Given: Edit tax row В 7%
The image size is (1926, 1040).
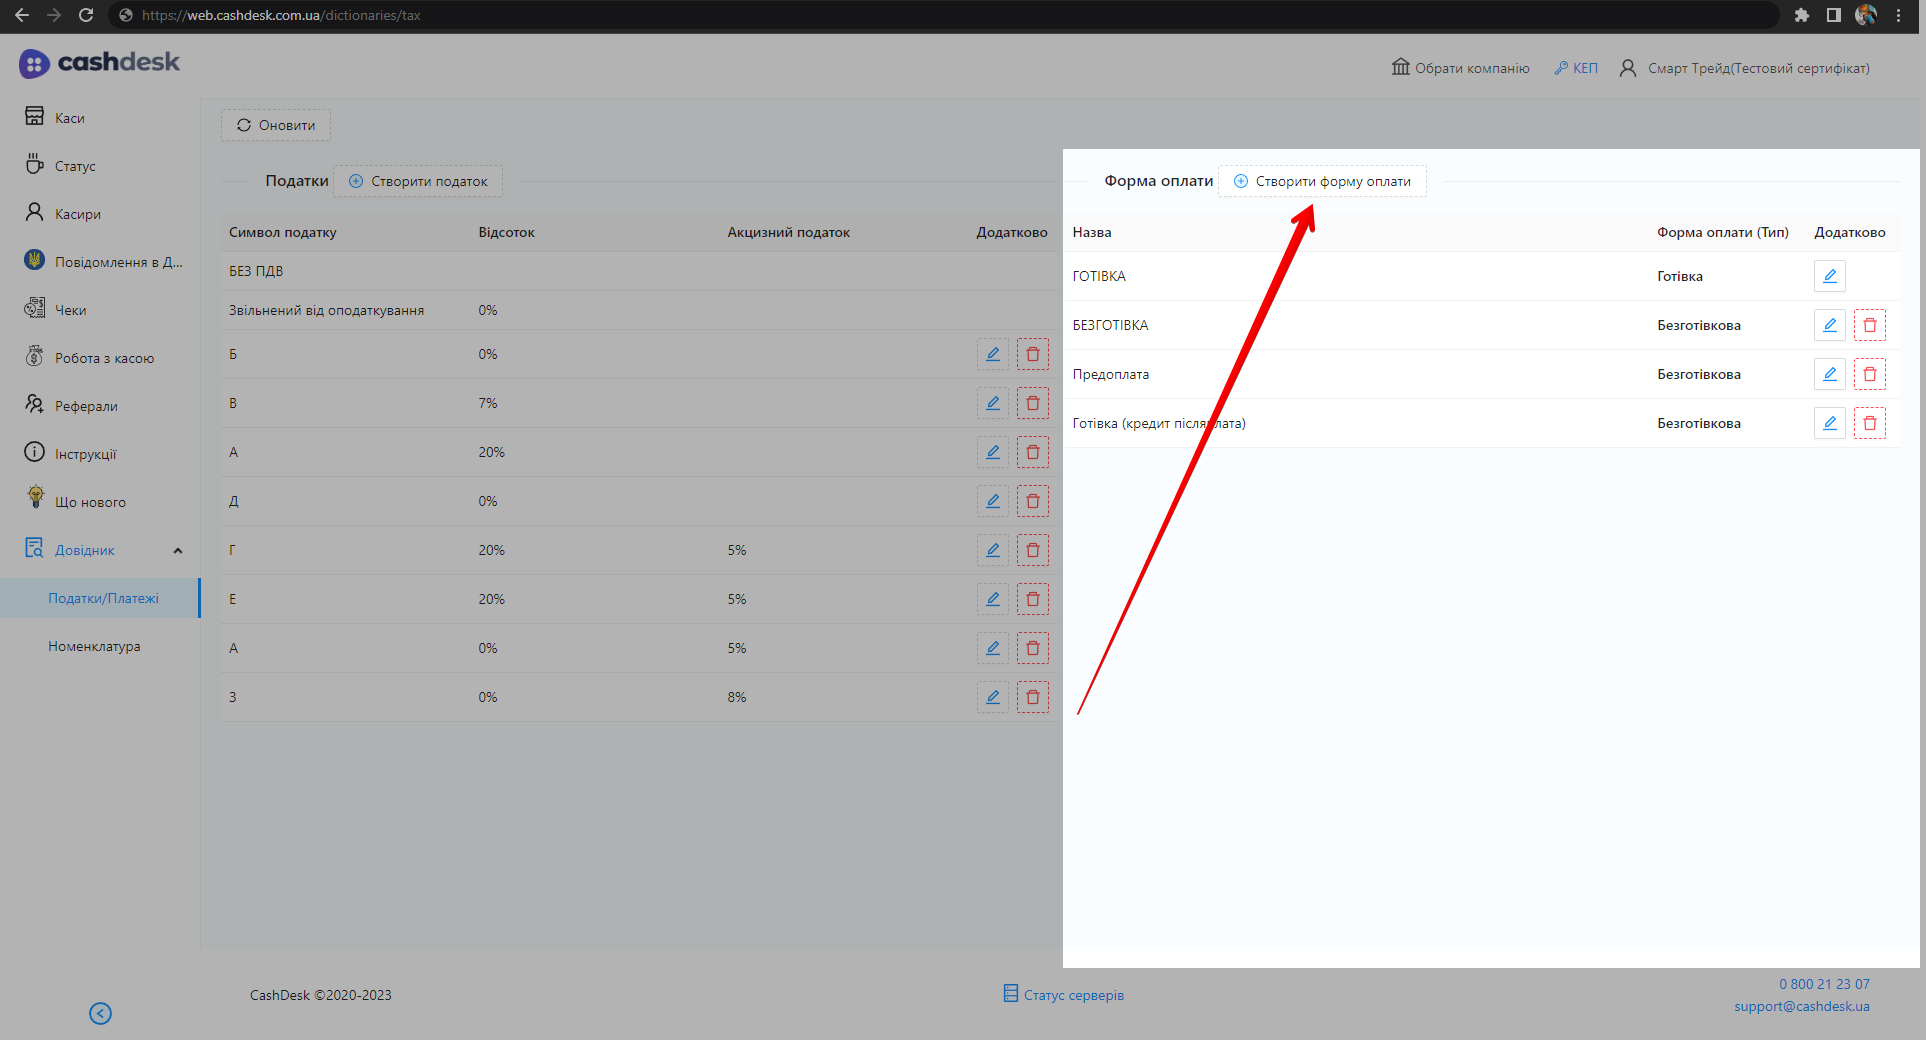Looking at the screenshot, I should click(x=992, y=403).
